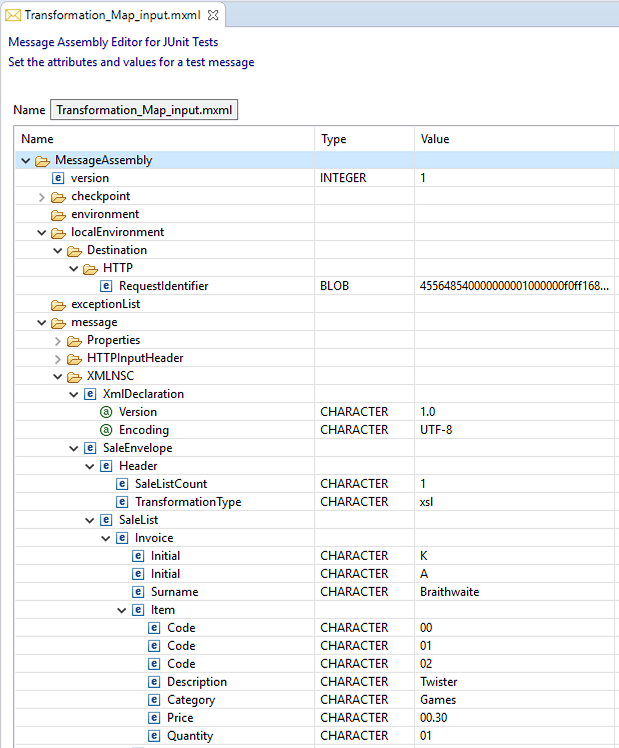Click the envelope icon on the editor tab
619x748 pixels.
click(13, 15)
